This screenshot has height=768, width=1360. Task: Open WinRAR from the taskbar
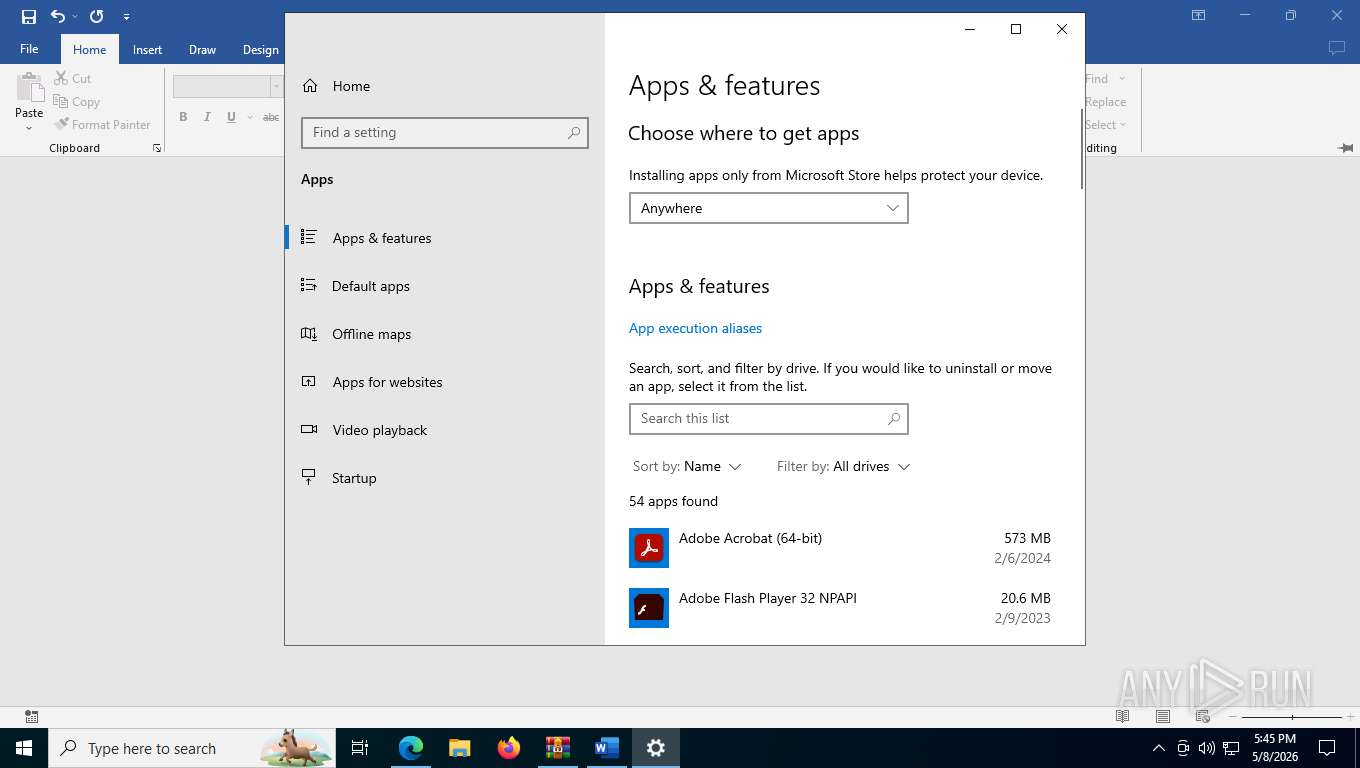pyautogui.click(x=557, y=748)
